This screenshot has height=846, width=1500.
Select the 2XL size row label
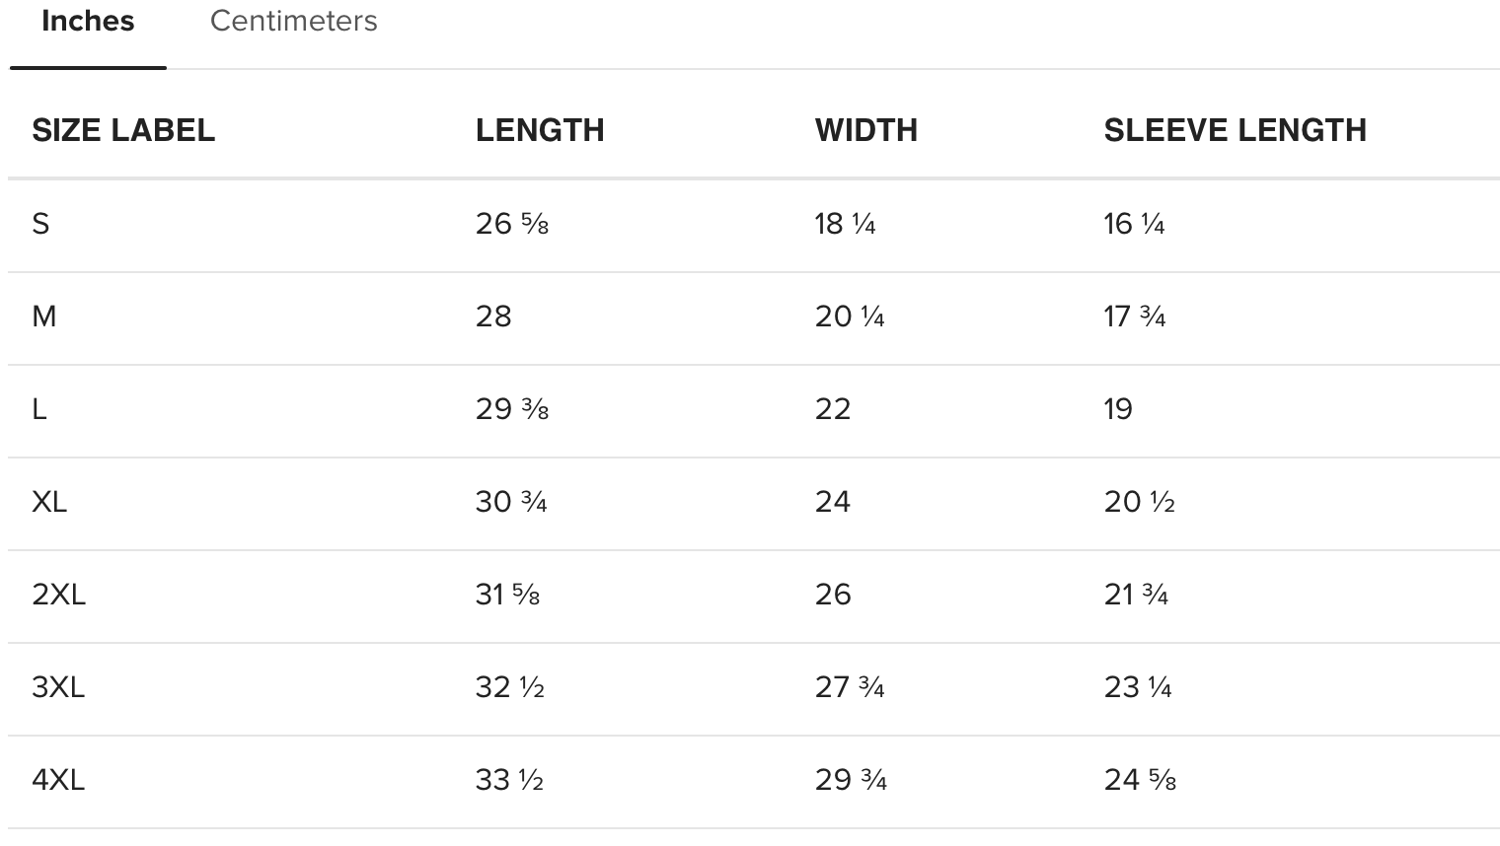click(59, 594)
